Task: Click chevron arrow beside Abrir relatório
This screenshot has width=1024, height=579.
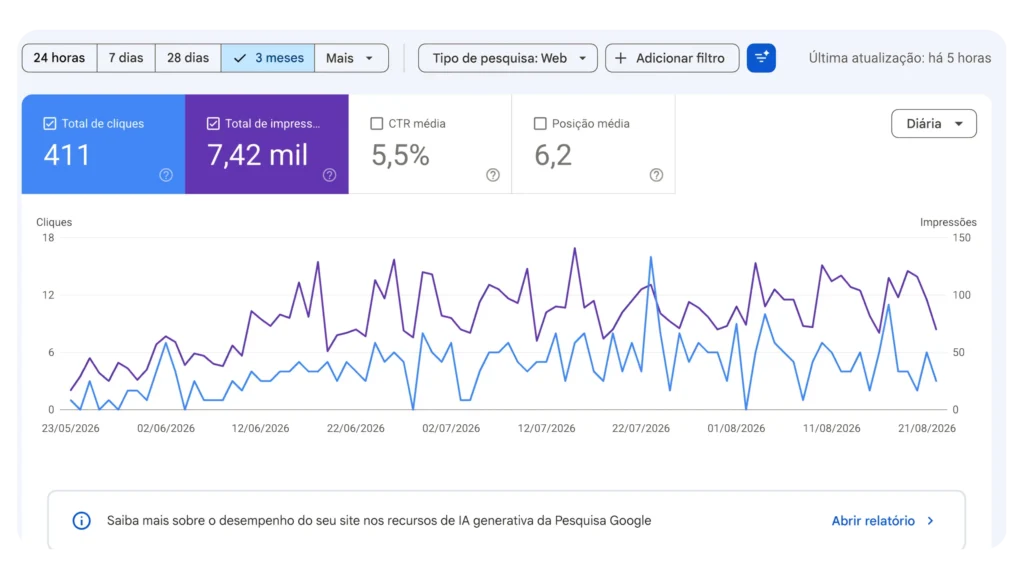Action: (x=931, y=521)
